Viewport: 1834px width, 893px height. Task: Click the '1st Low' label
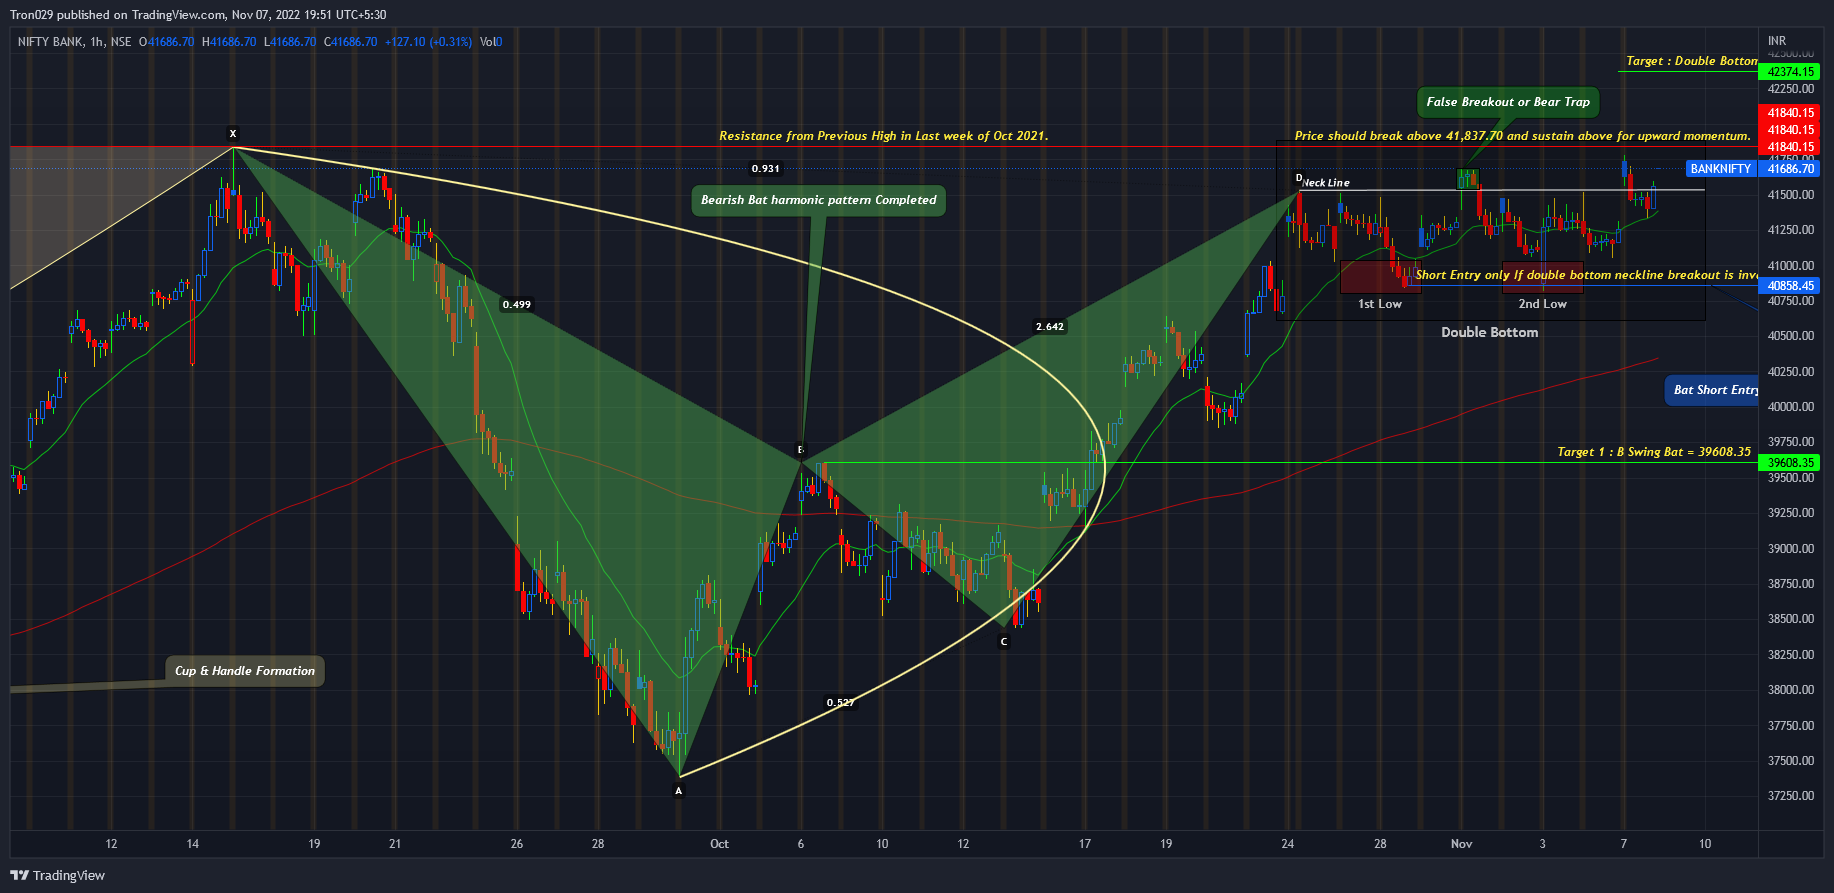point(1379,304)
